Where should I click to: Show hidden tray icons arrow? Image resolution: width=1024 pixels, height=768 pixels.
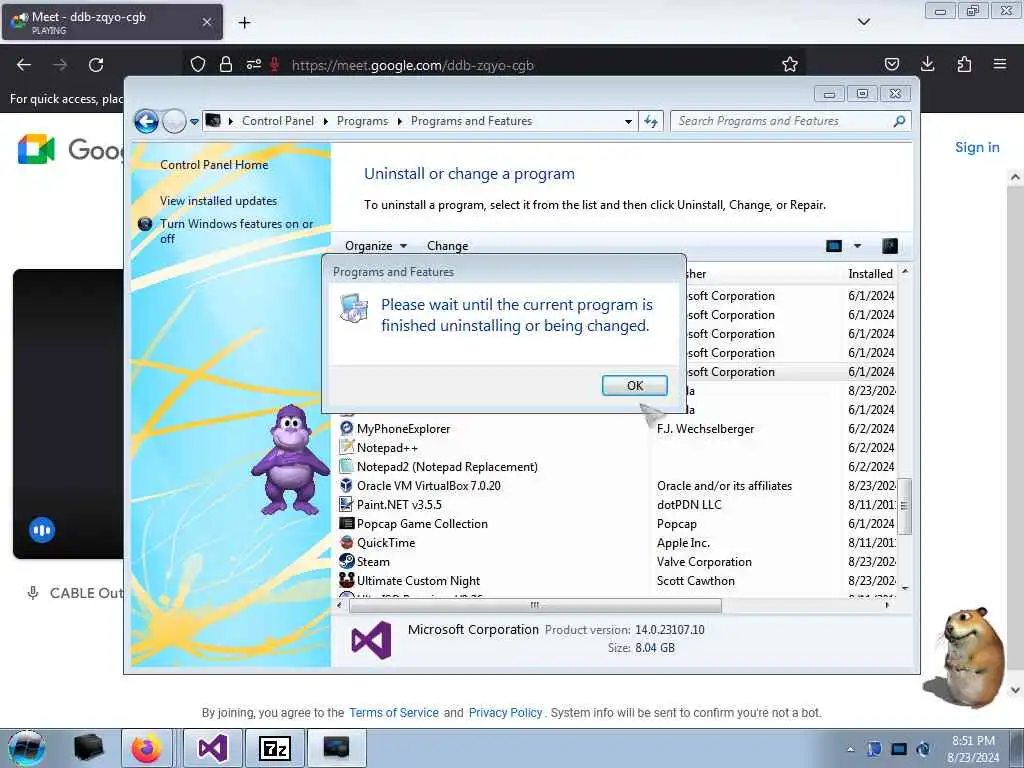tap(850, 750)
